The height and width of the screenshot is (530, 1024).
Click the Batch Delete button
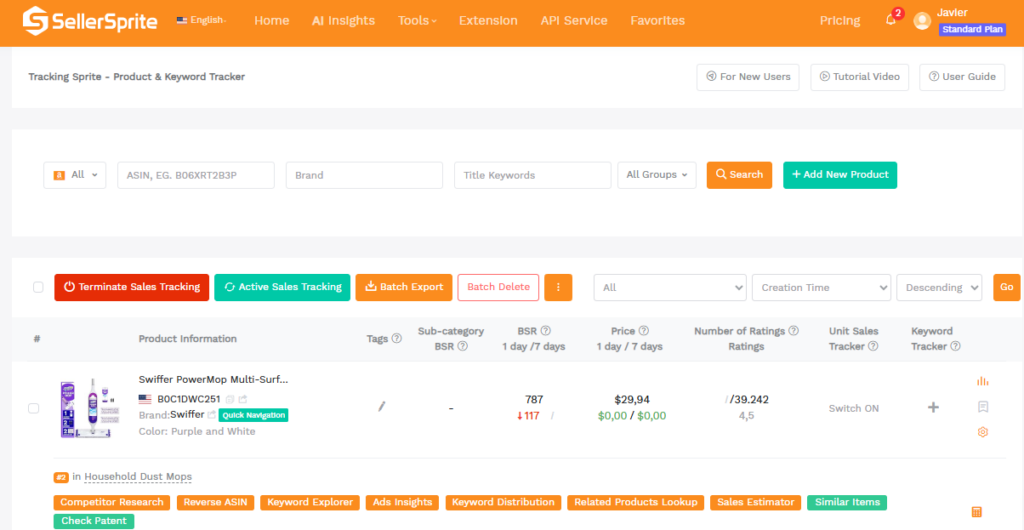(498, 287)
